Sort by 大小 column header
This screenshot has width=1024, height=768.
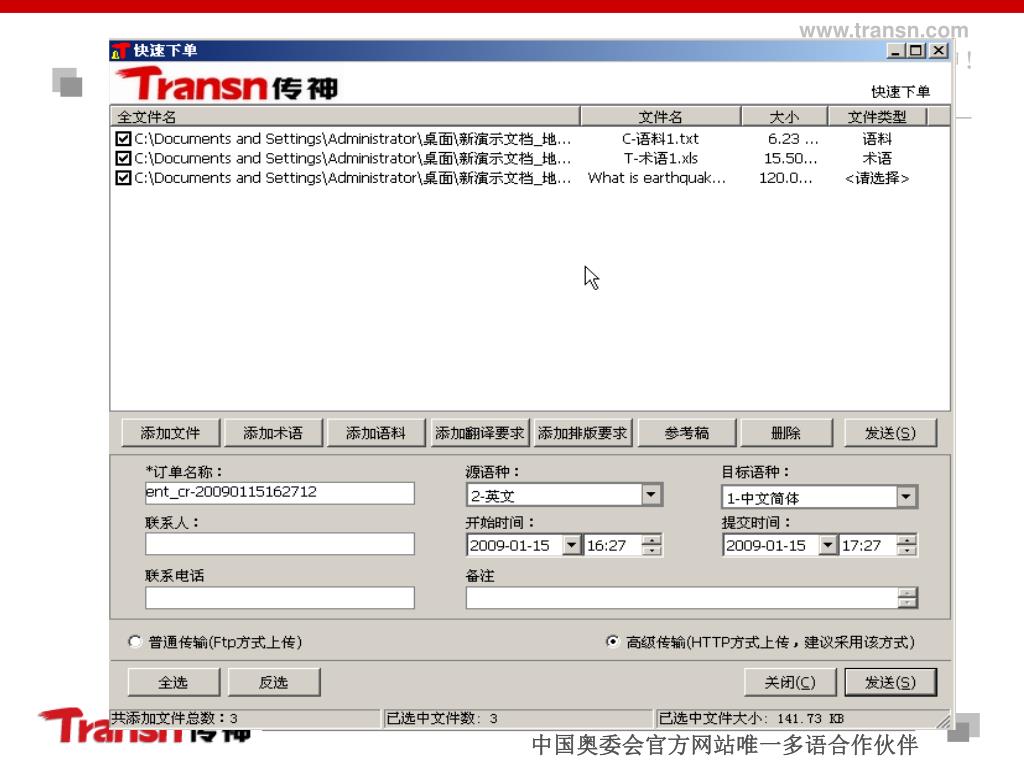click(x=784, y=117)
